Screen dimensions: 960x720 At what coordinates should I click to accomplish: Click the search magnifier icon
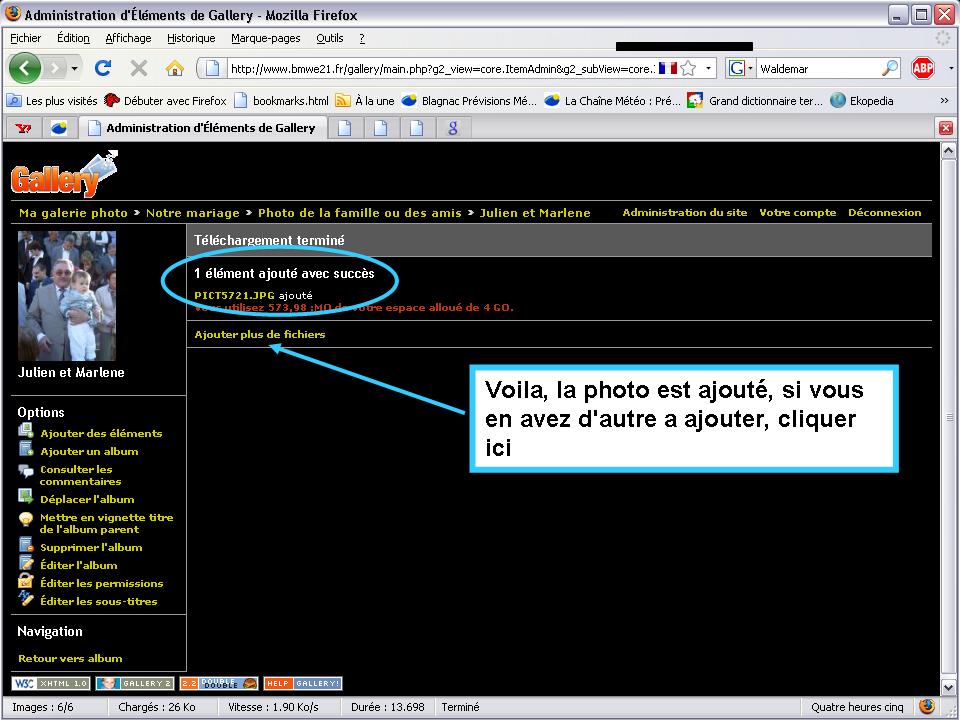pyautogui.click(x=889, y=68)
